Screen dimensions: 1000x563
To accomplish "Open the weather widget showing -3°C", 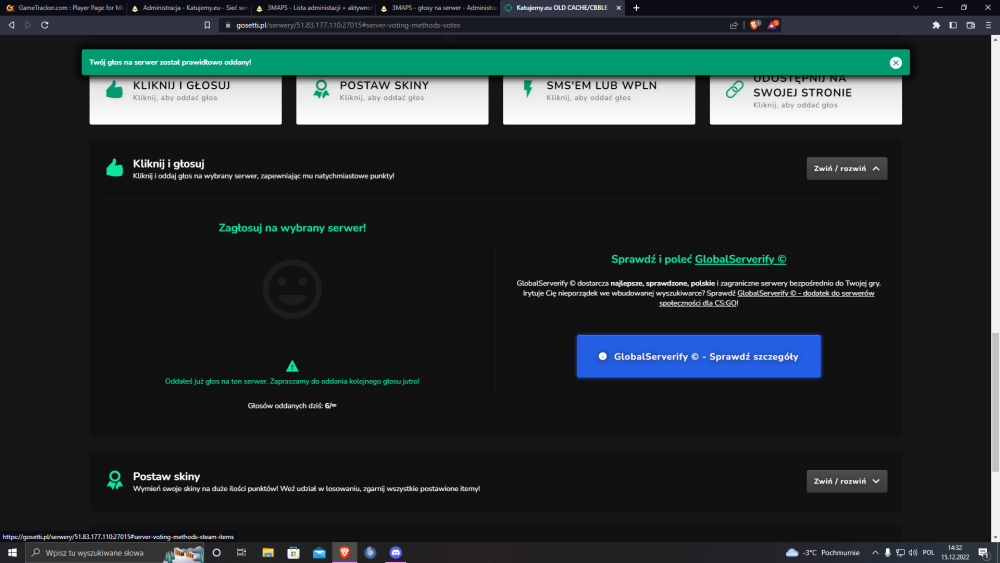I will [822, 552].
